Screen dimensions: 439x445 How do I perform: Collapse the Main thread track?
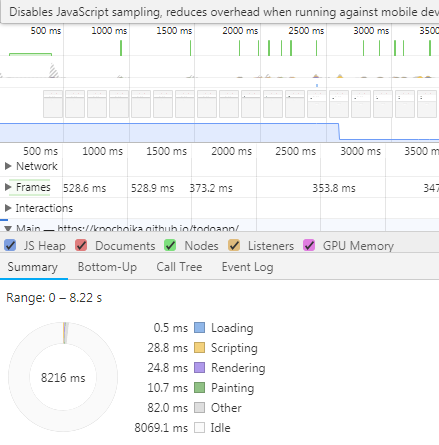click(x=8, y=228)
